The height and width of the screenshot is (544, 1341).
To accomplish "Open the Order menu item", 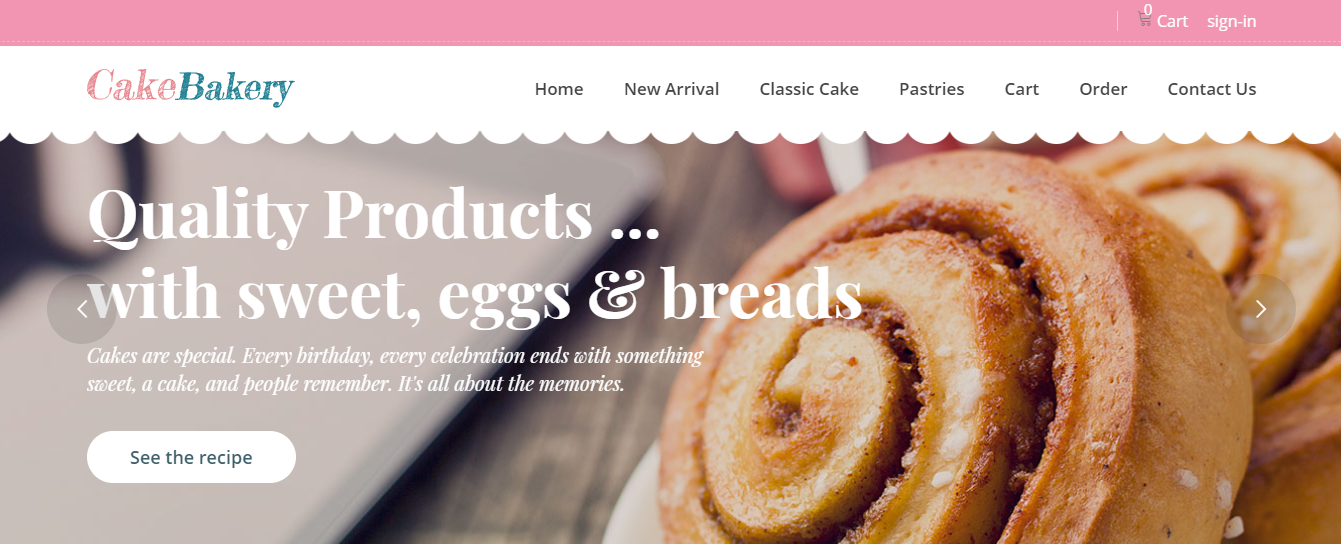I will (x=1103, y=89).
